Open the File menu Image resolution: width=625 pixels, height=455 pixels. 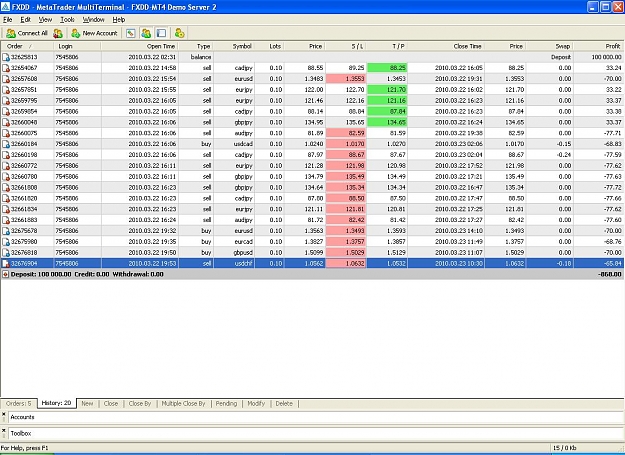tap(8, 20)
